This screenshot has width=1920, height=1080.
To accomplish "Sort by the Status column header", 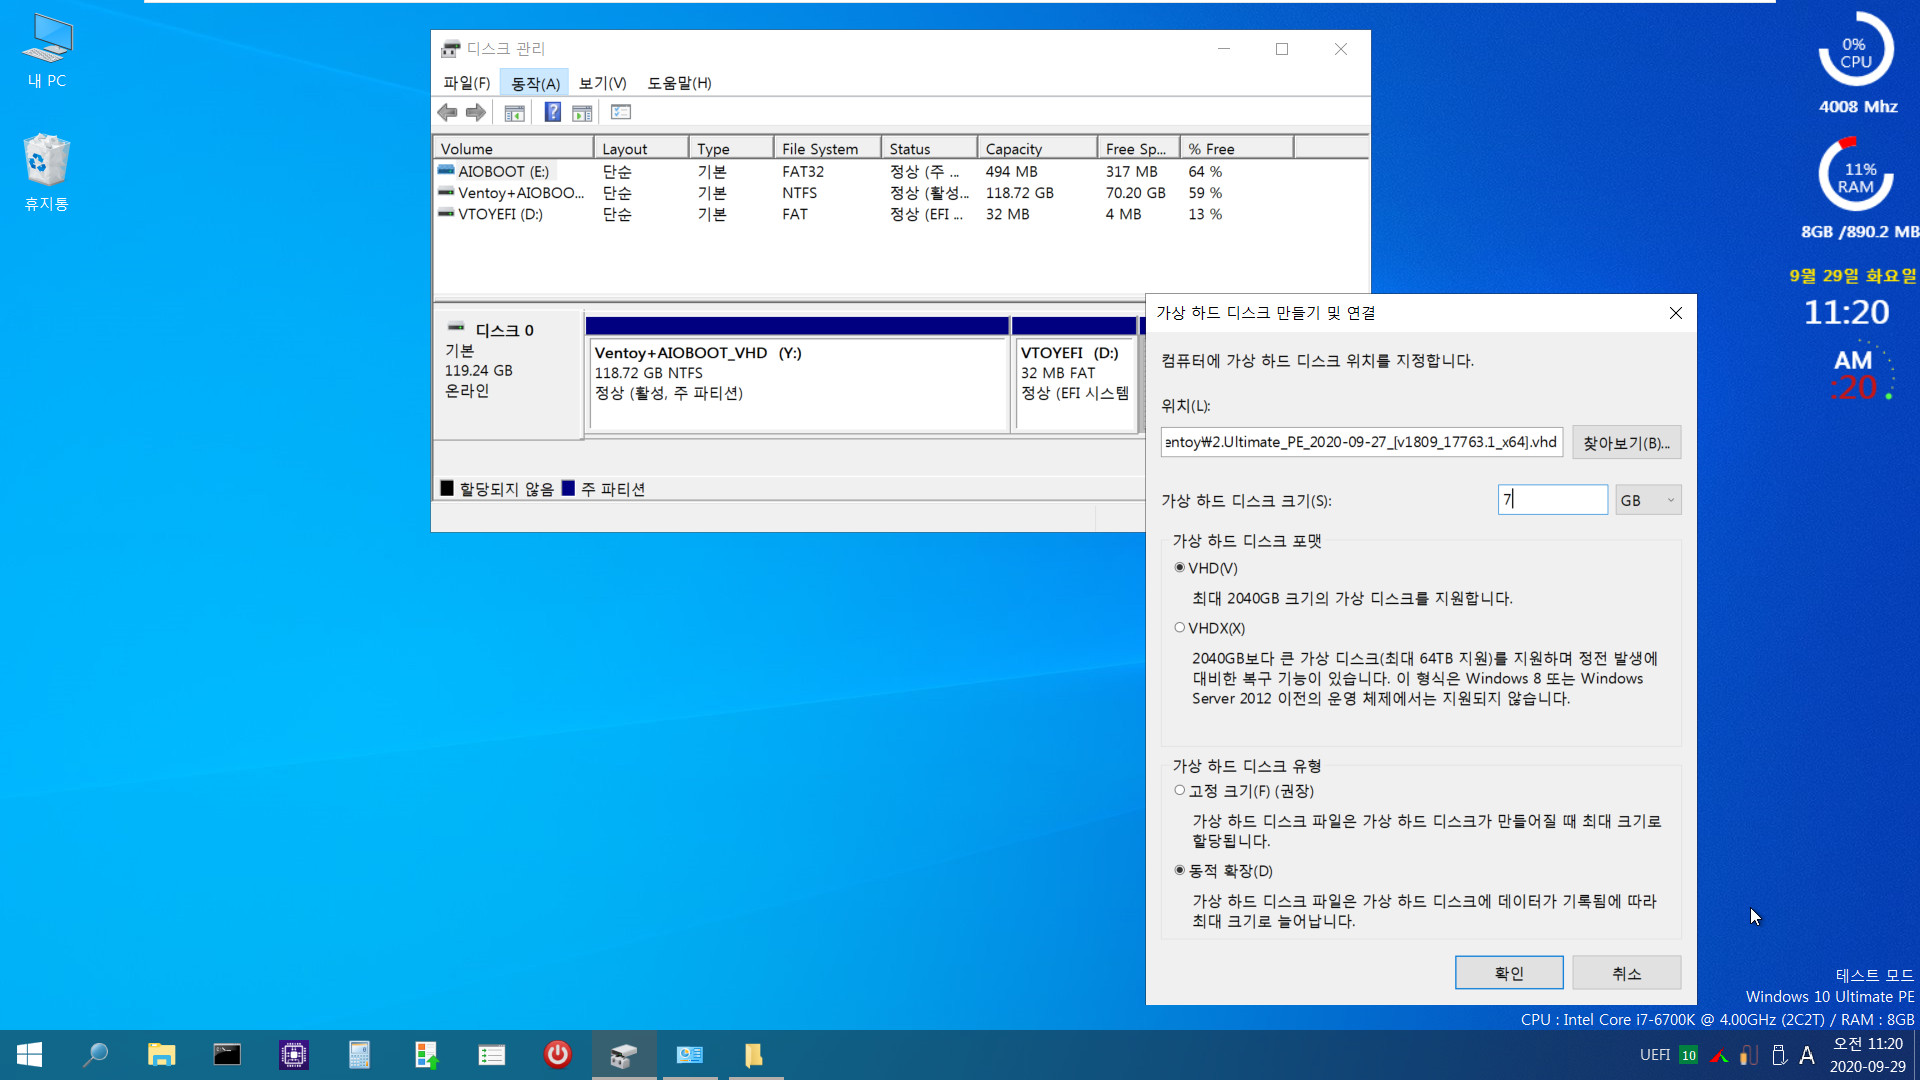I will tap(929, 148).
